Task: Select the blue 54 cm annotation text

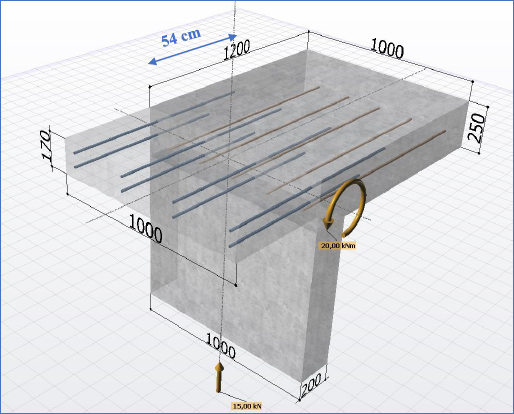Action: (181, 37)
